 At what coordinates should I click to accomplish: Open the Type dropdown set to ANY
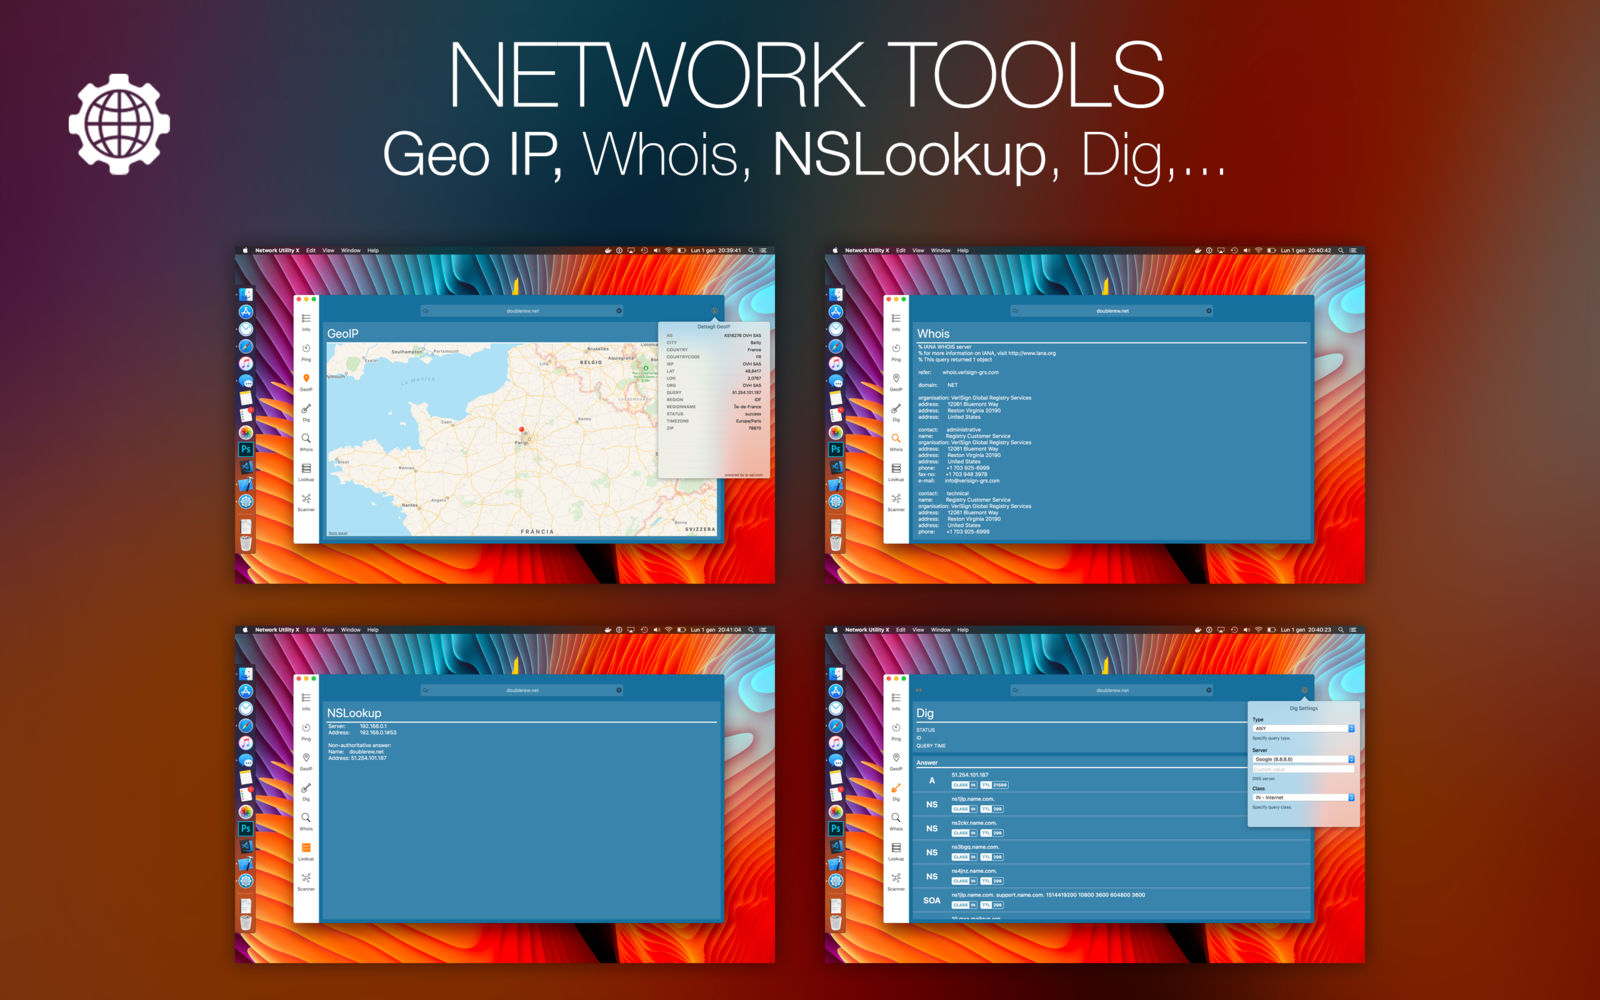(x=1304, y=728)
